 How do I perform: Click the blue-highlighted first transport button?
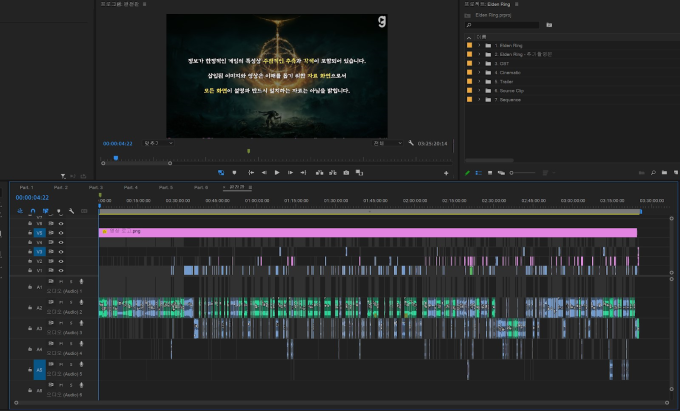(x=221, y=173)
